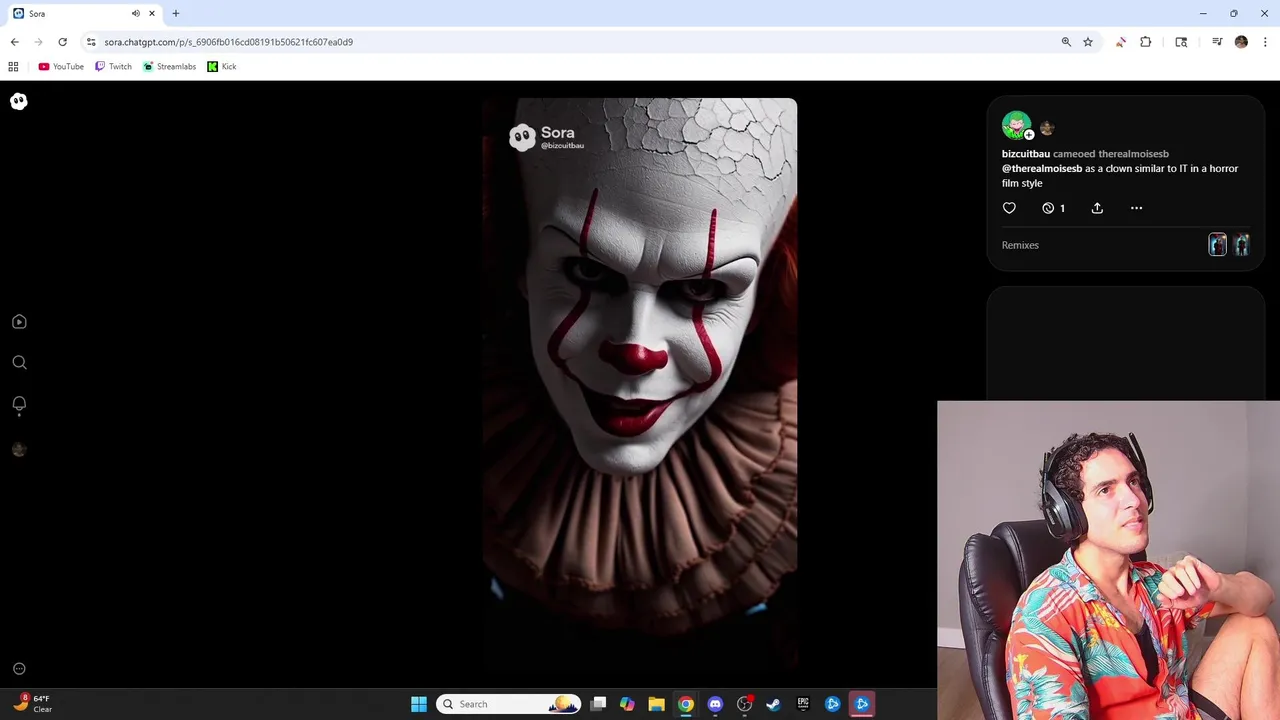1280x720 pixels.
Task: Mute the Sora tab audio icon
Action: pos(135,13)
